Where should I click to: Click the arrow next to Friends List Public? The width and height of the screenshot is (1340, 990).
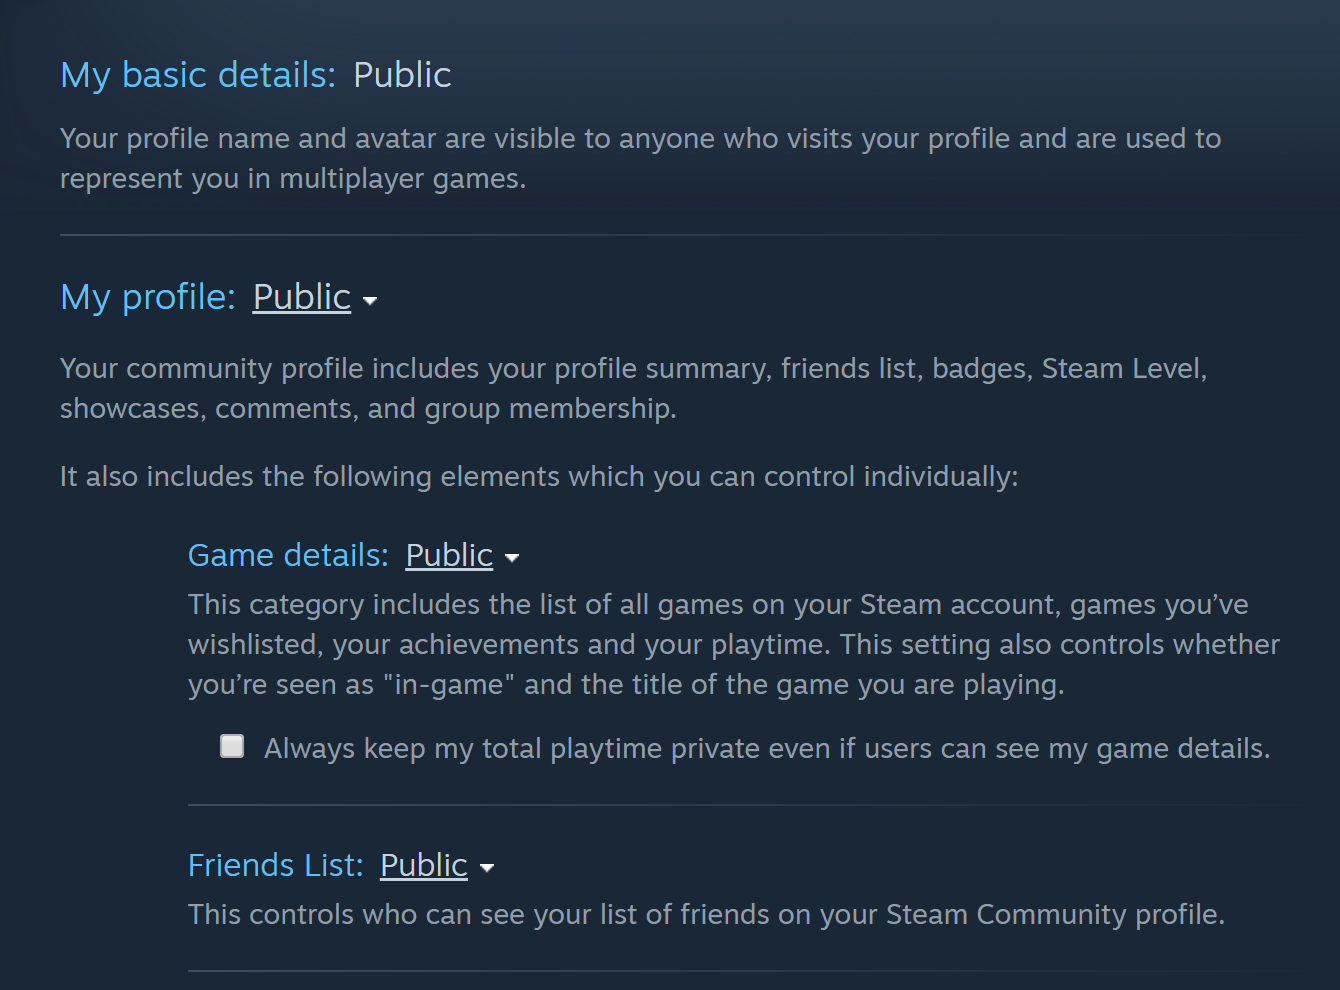(487, 868)
